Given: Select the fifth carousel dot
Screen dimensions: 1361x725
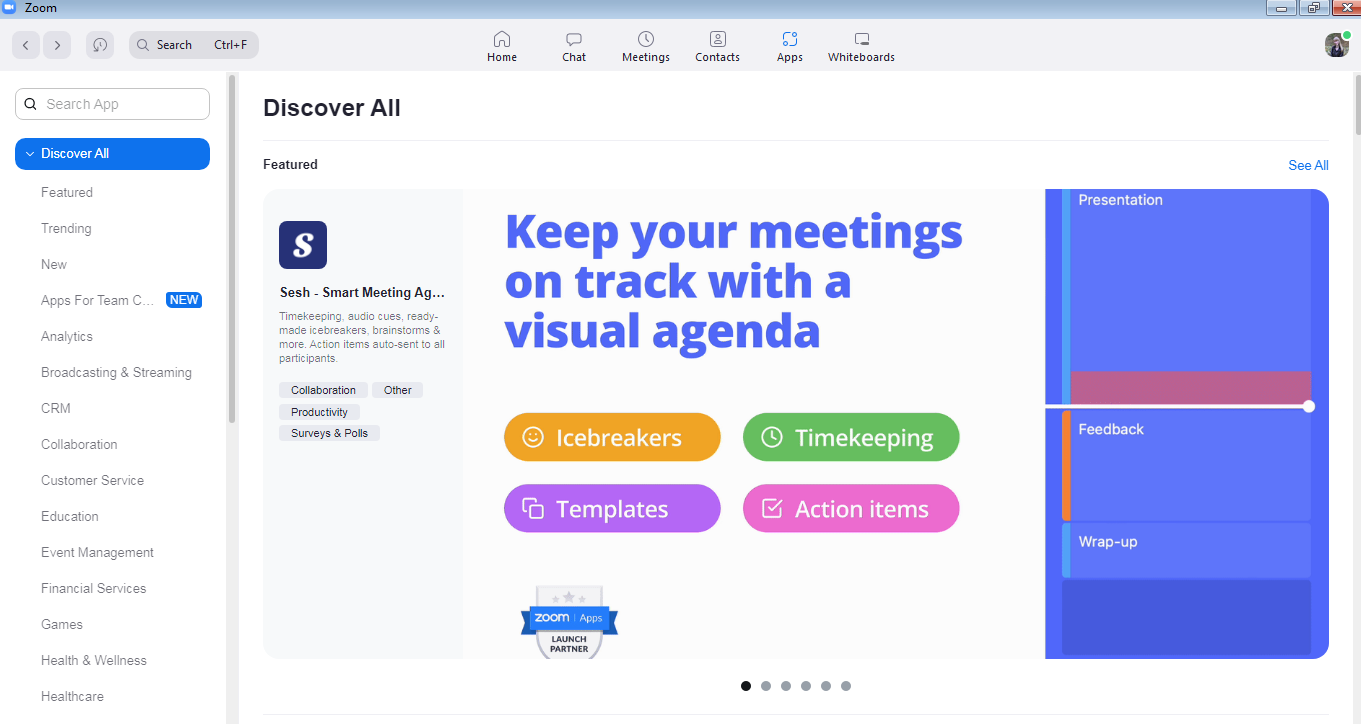Looking at the screenshot, I should (826, 686).
